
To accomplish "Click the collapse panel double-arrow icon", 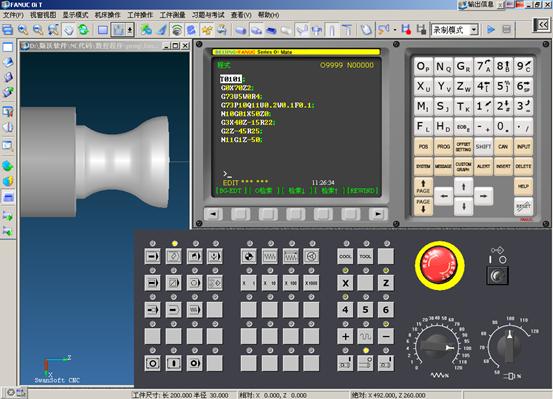I will tap(542, 25).
